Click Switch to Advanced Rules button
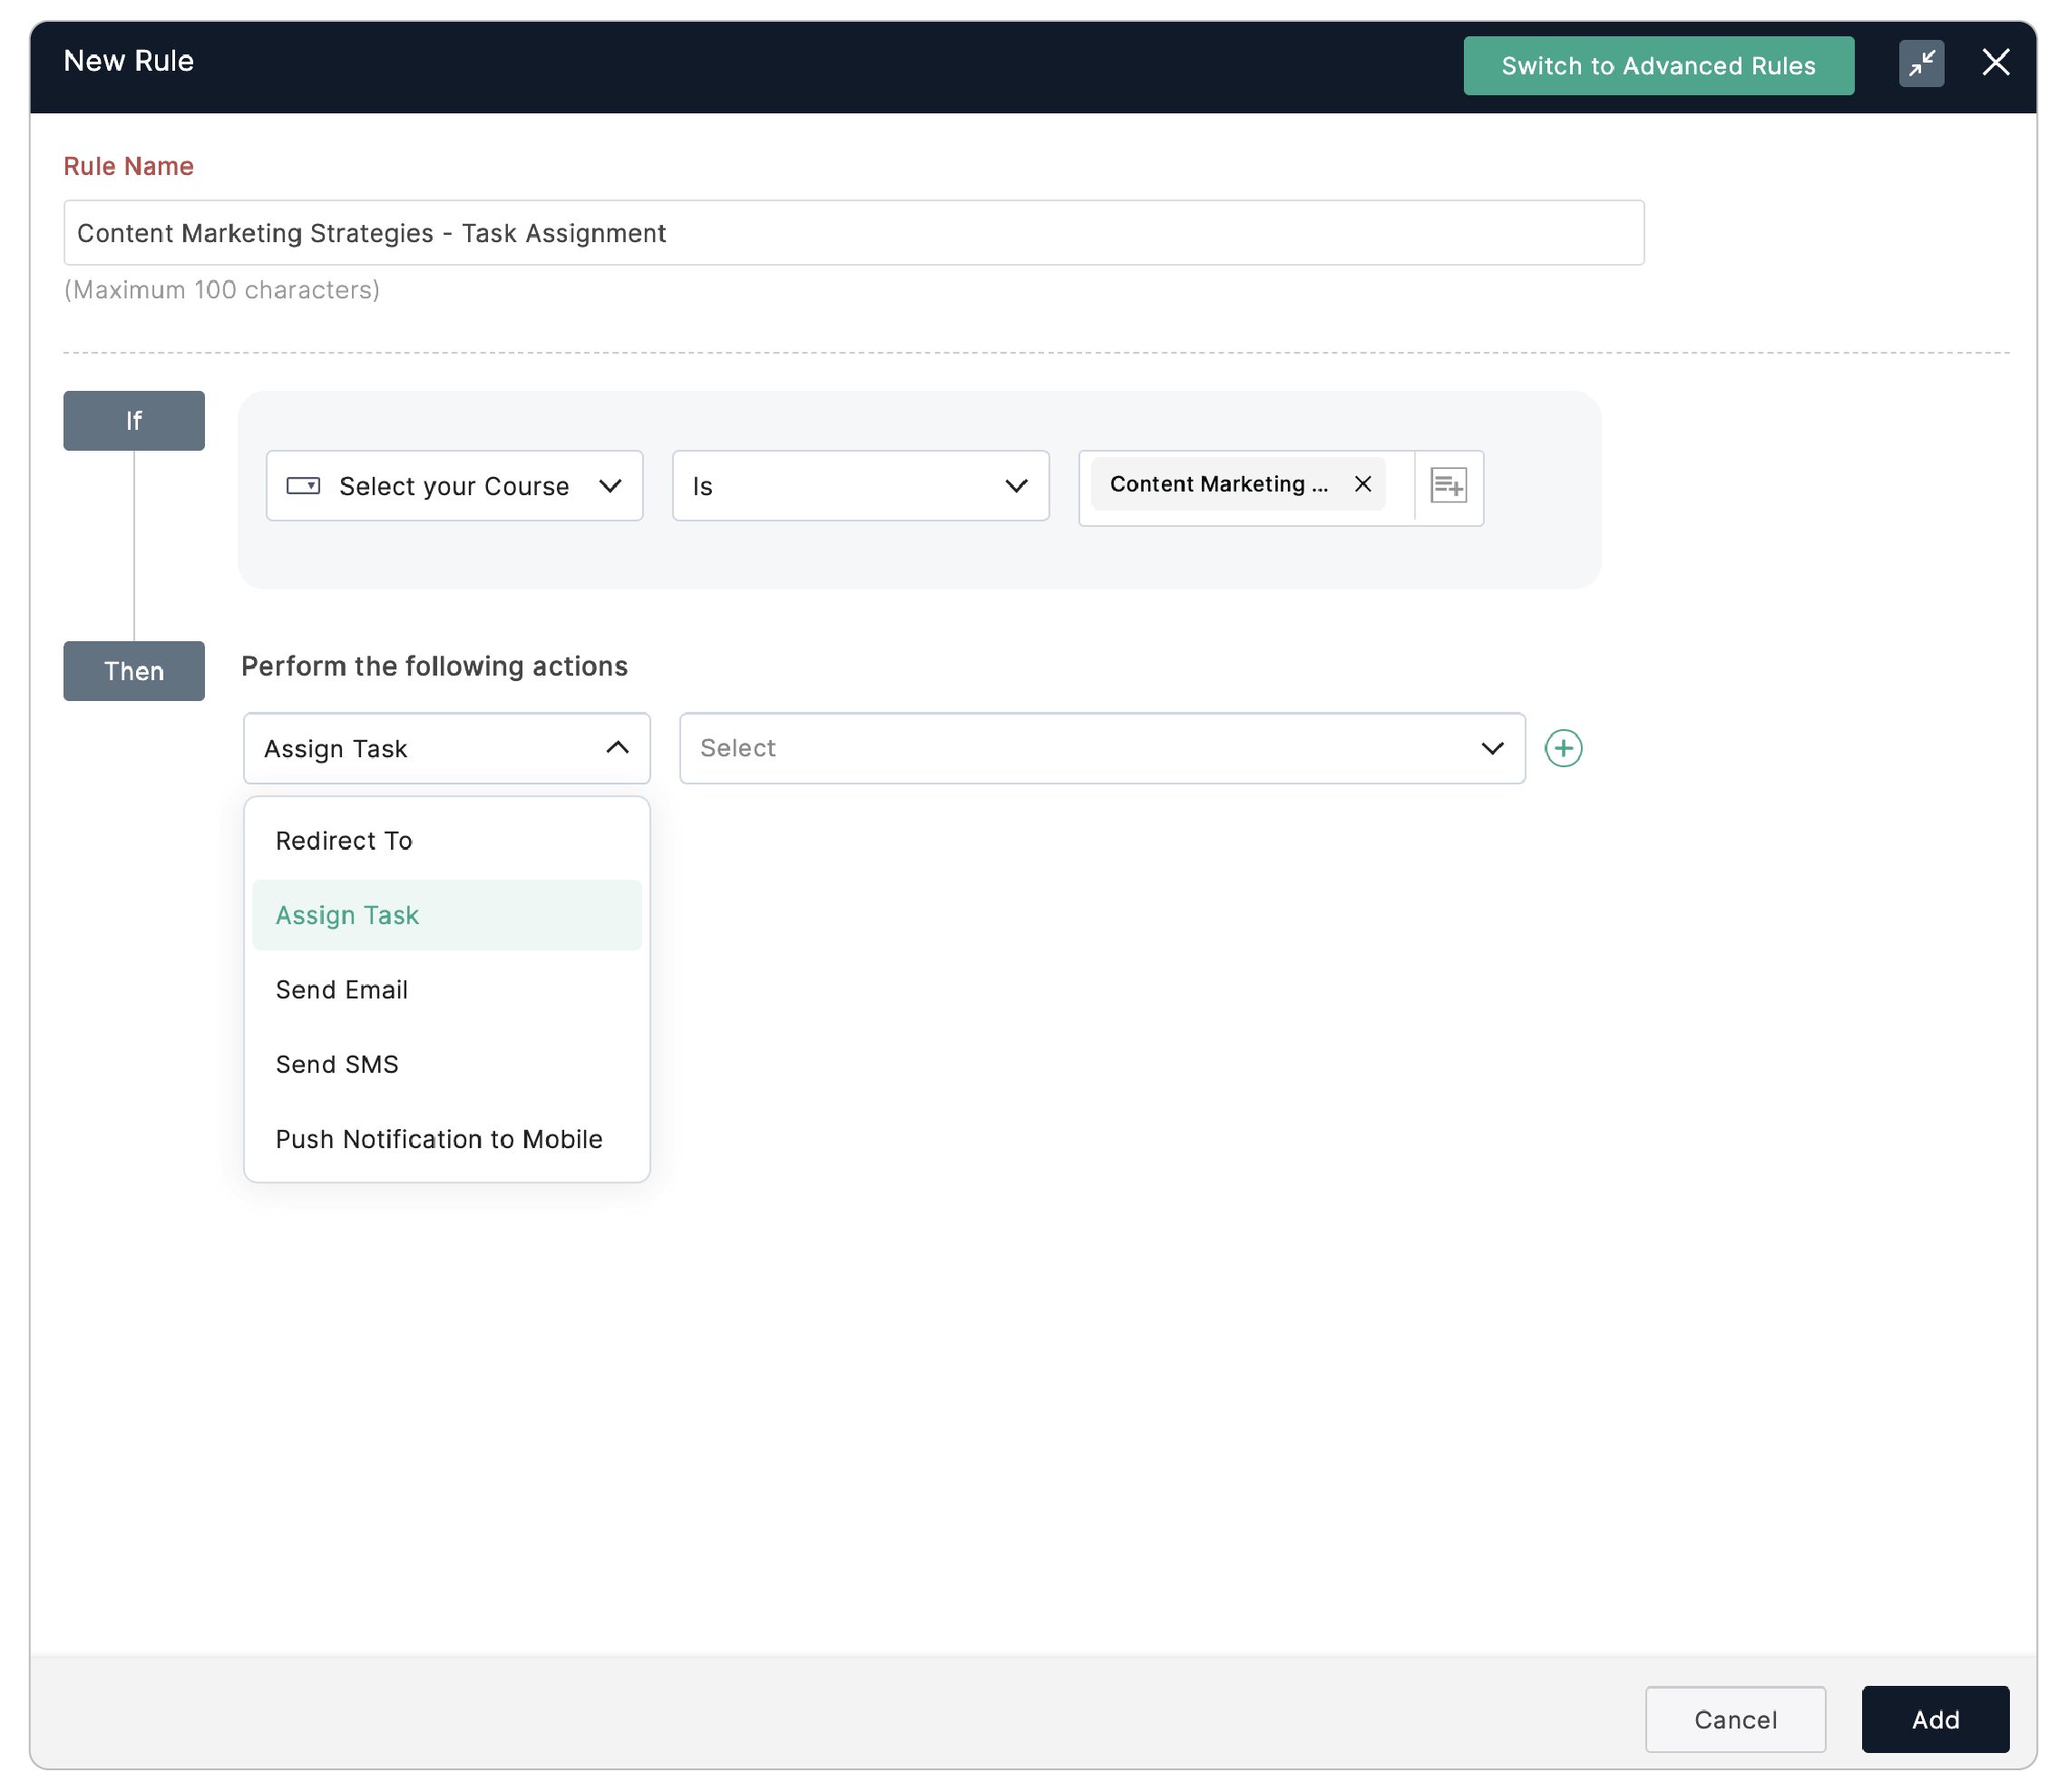This screenshot has height=1792, width=2058. 1657,66
